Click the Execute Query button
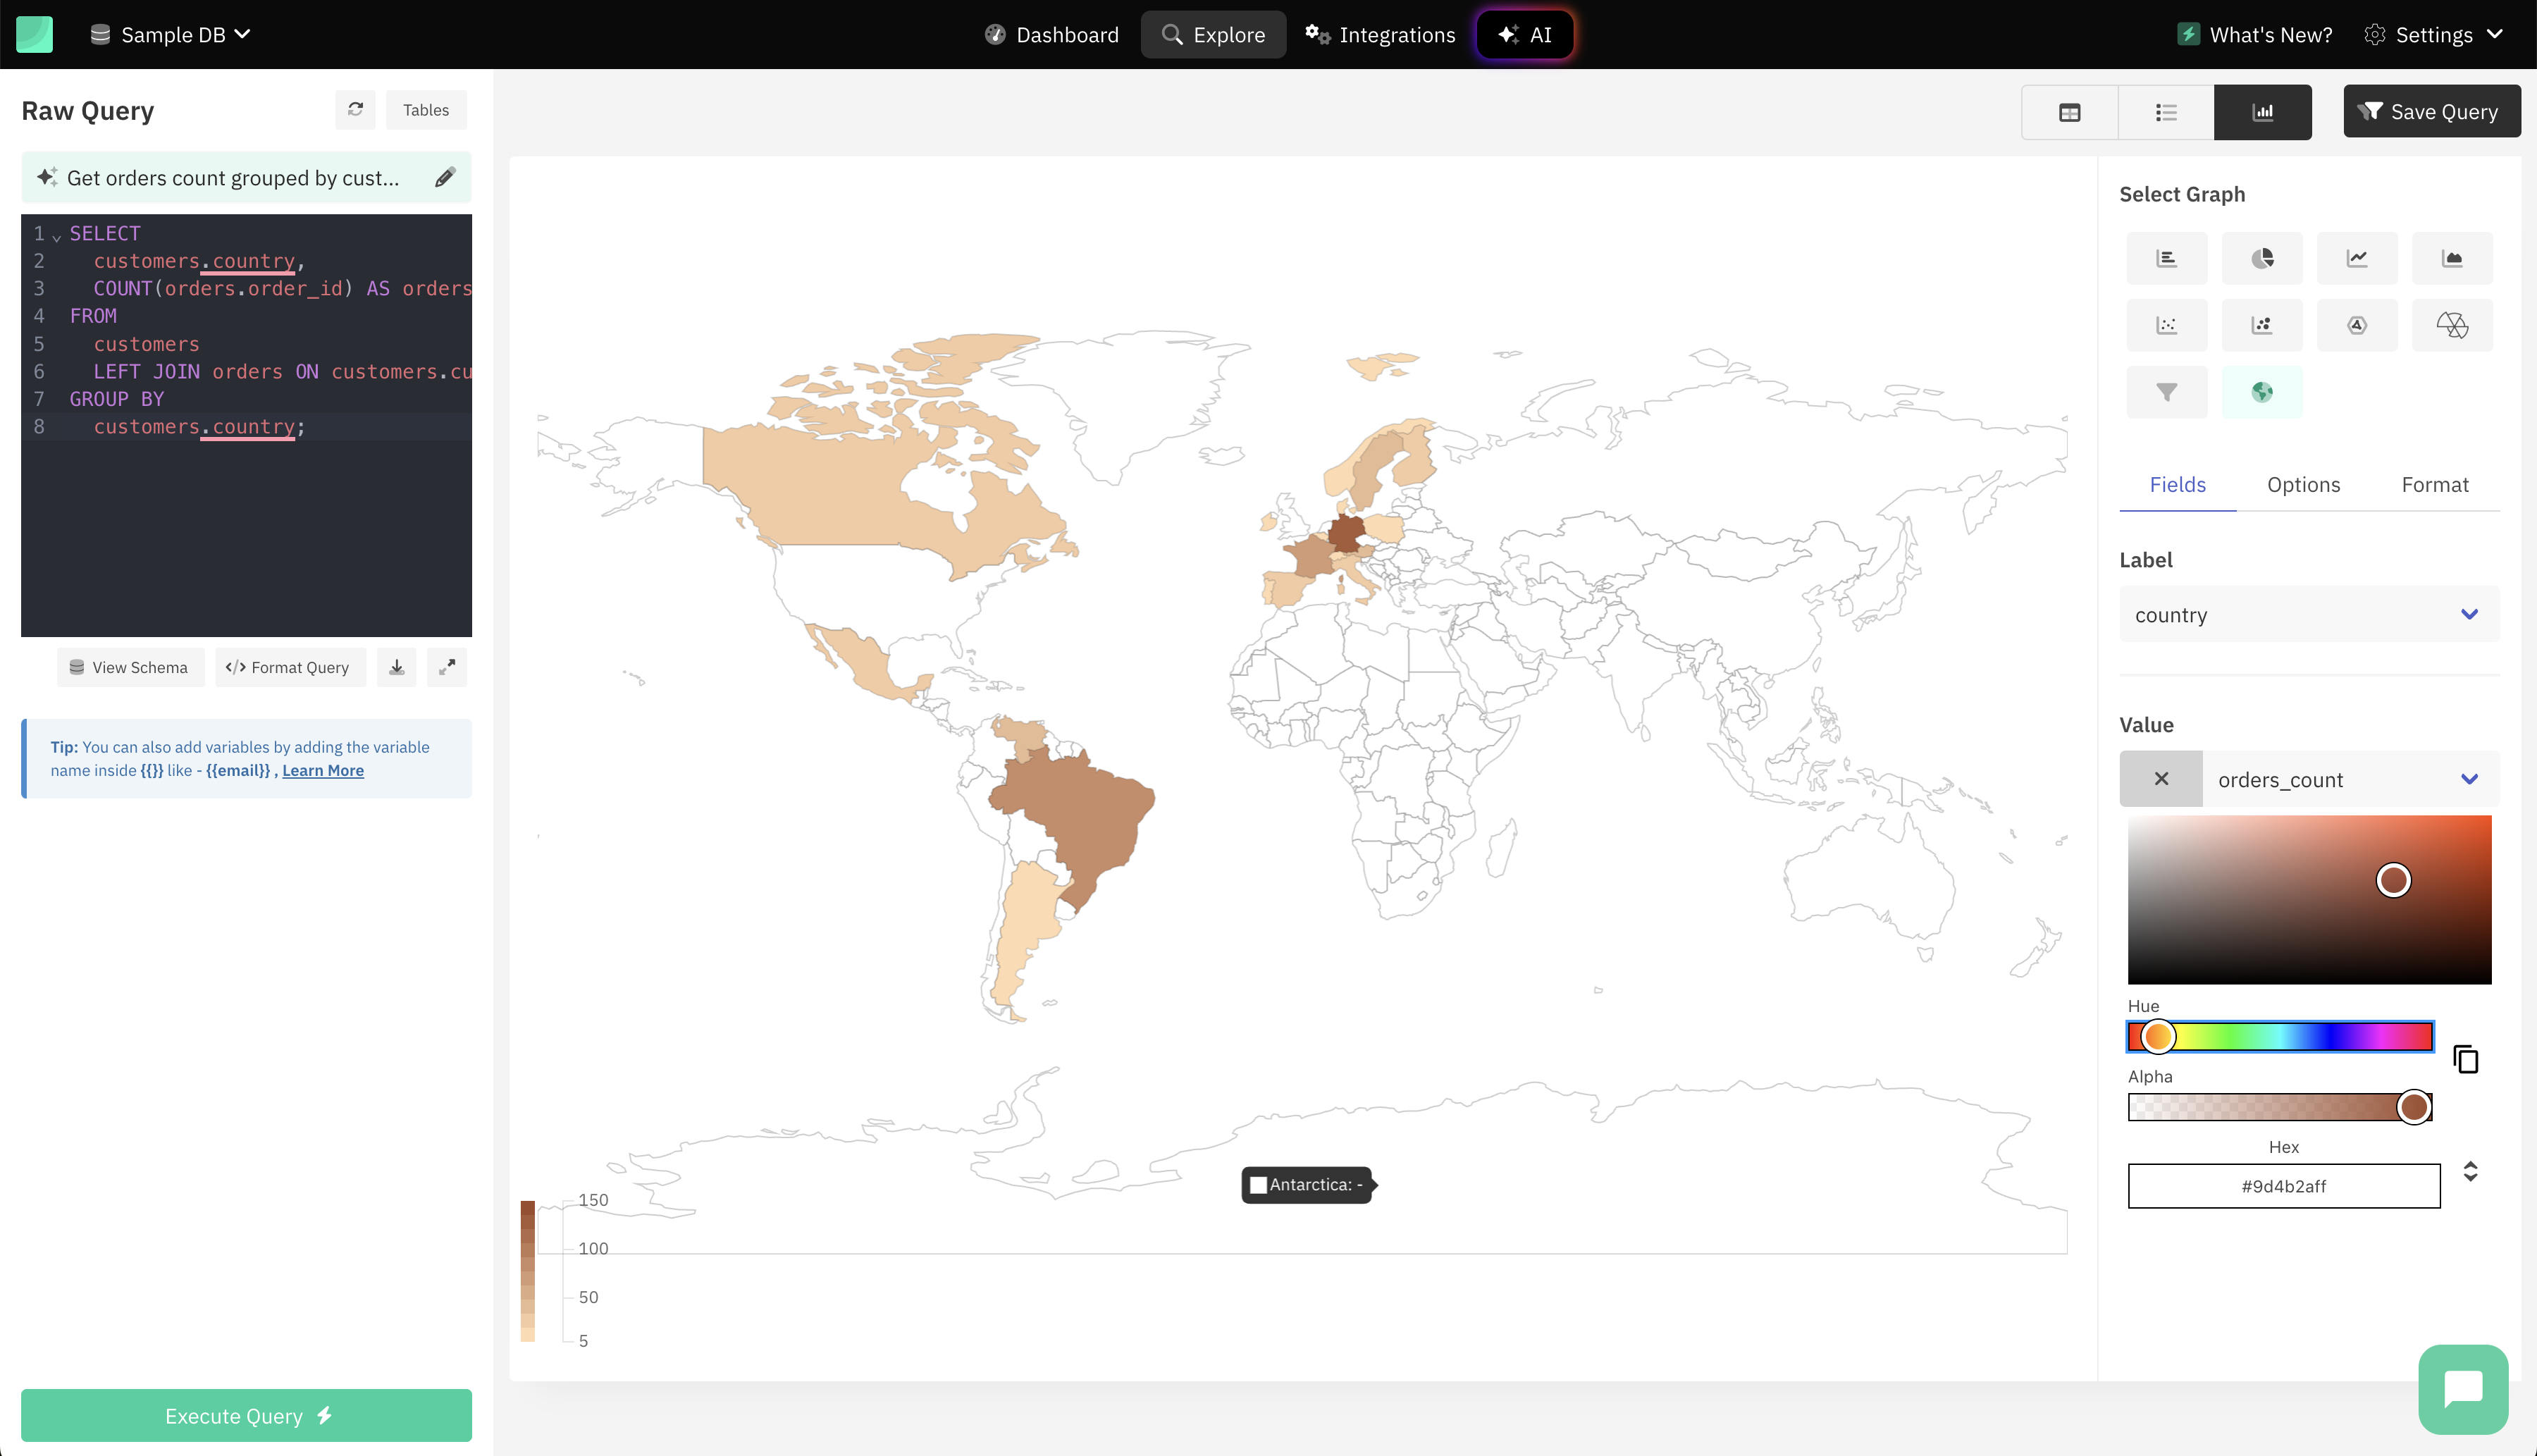The width and height of the screenshot is (2537, 1456). click(x=246, y=1415)
